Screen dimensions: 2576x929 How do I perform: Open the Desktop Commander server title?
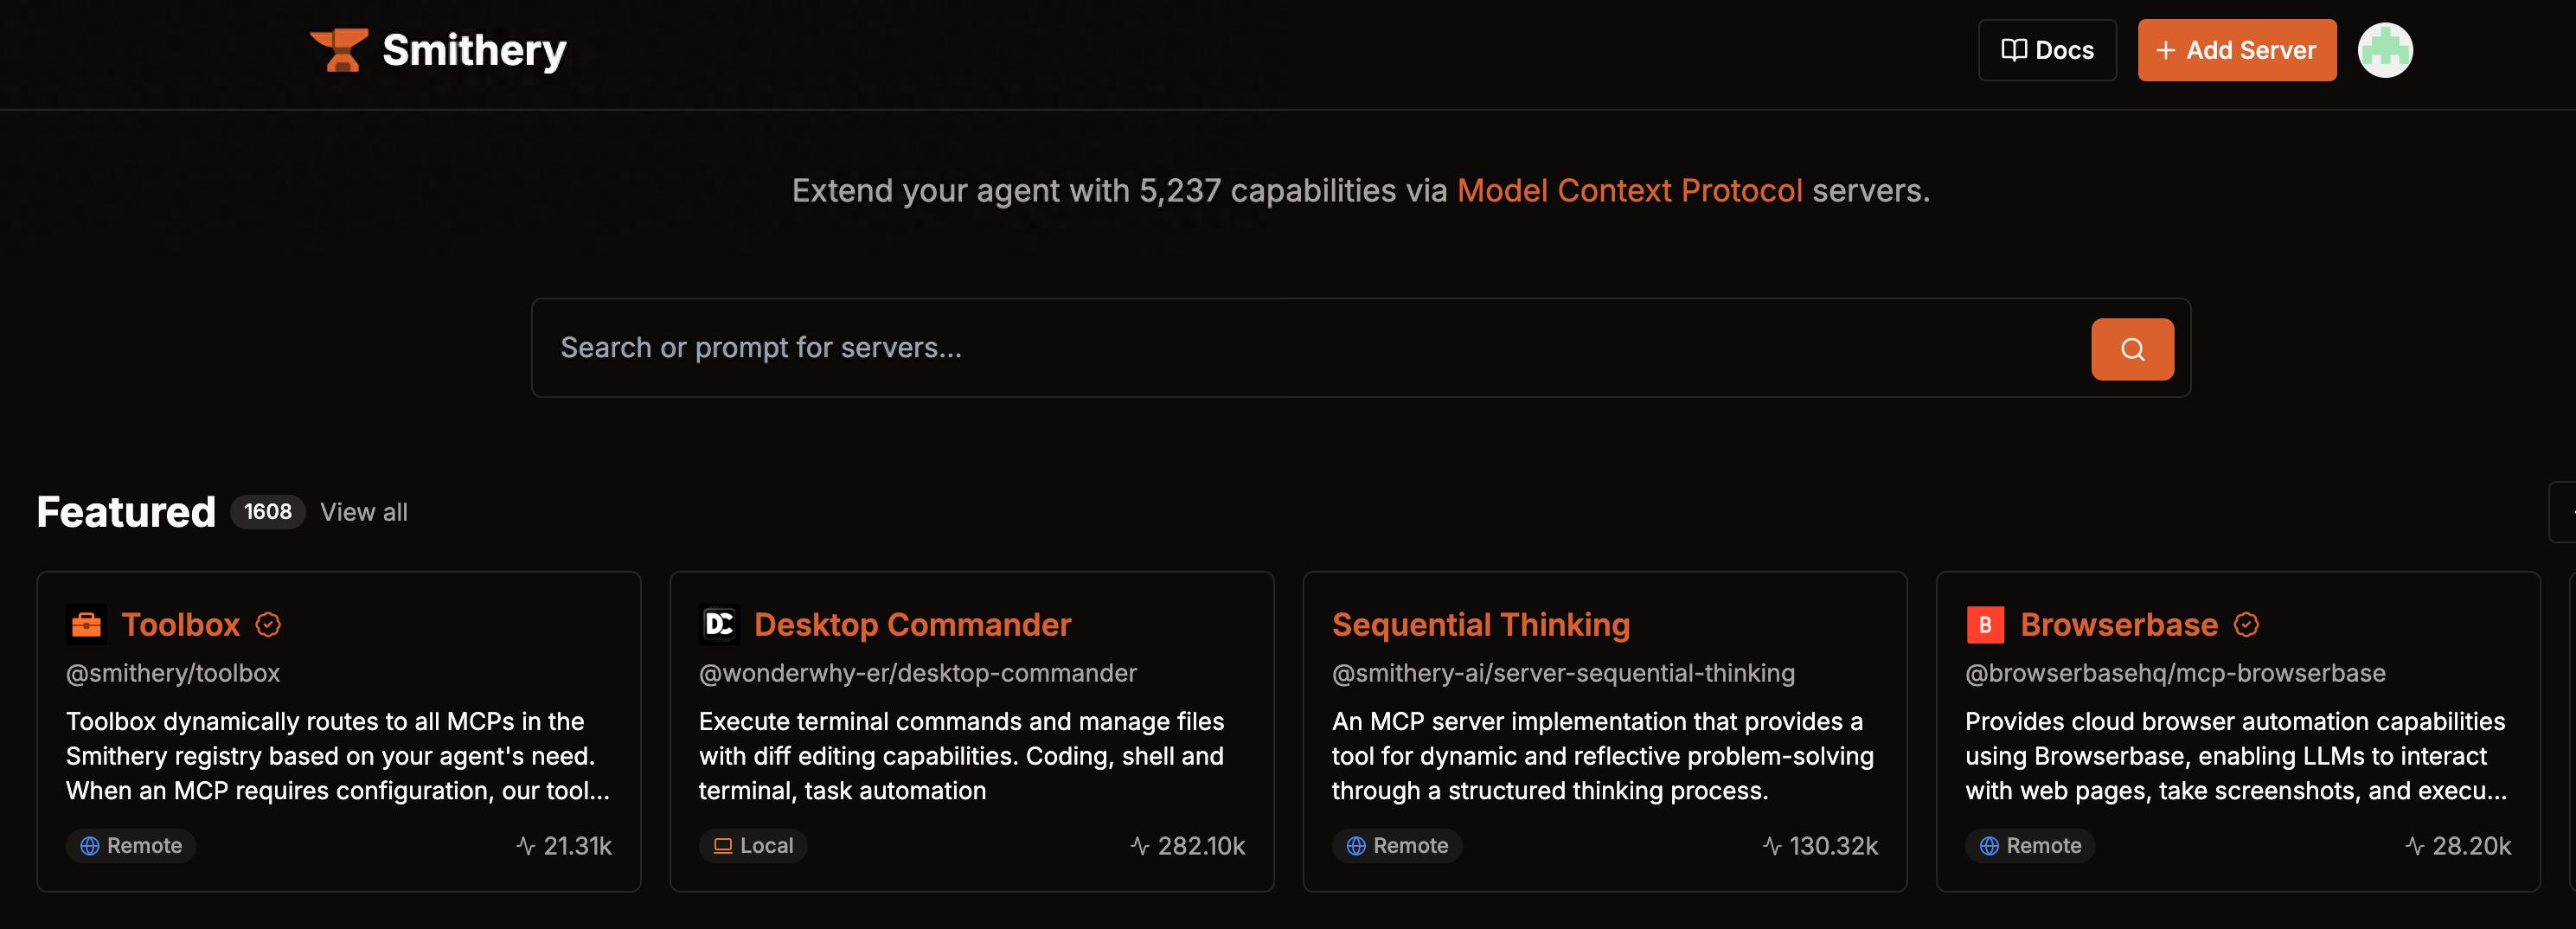pos(912,625)
